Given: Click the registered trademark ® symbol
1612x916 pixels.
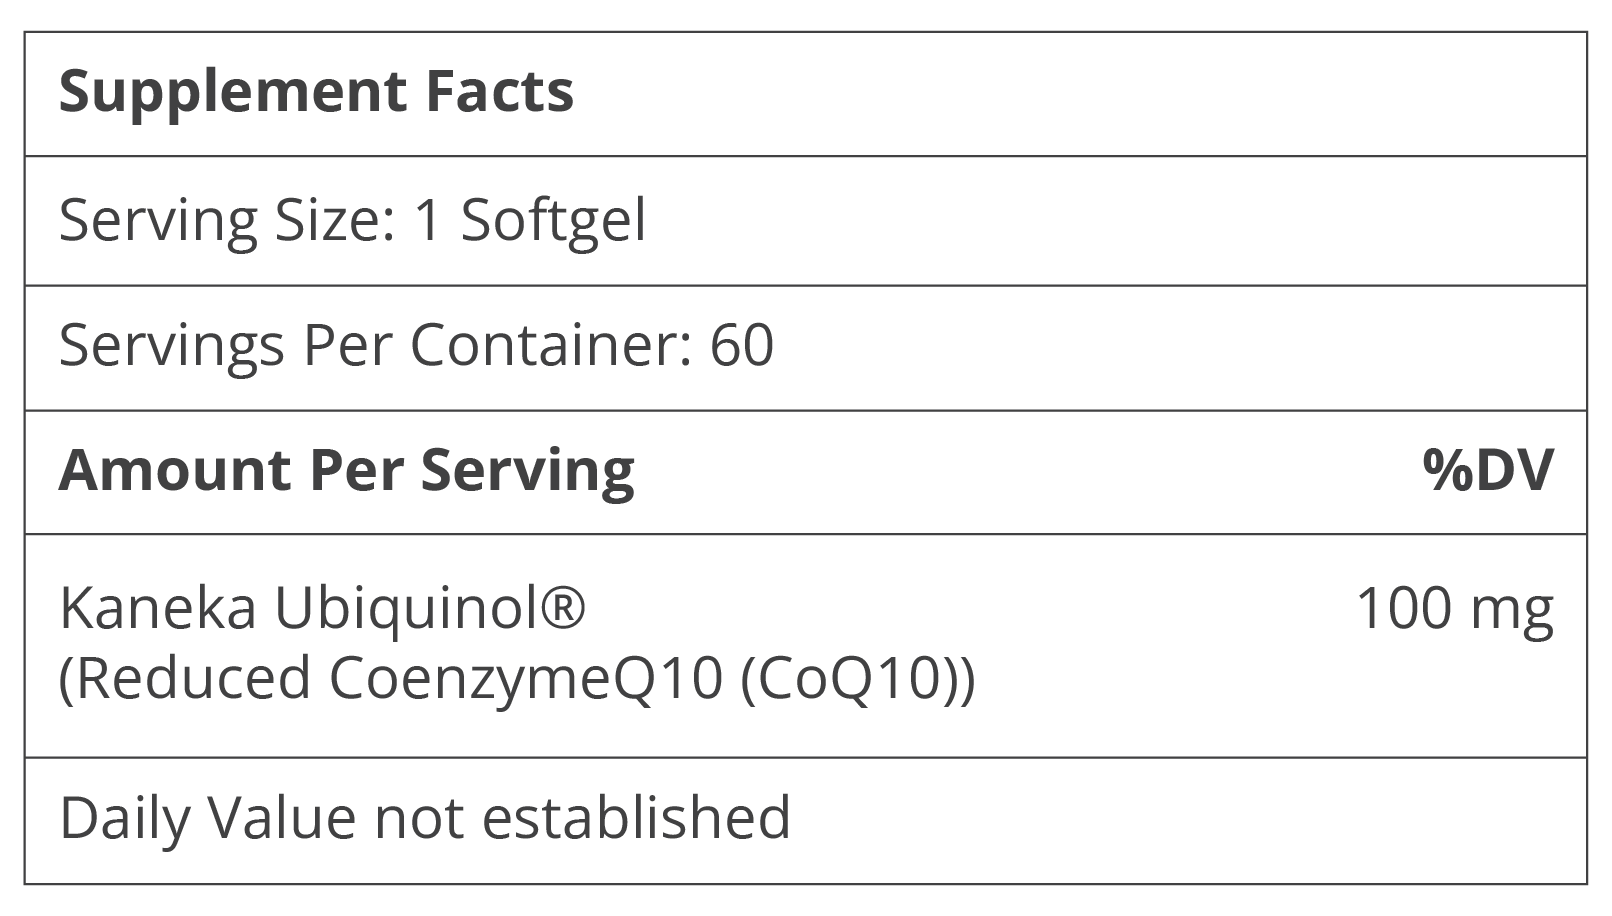Looking at the screenshot, I should pyautogui.click(x=562, y=606).
